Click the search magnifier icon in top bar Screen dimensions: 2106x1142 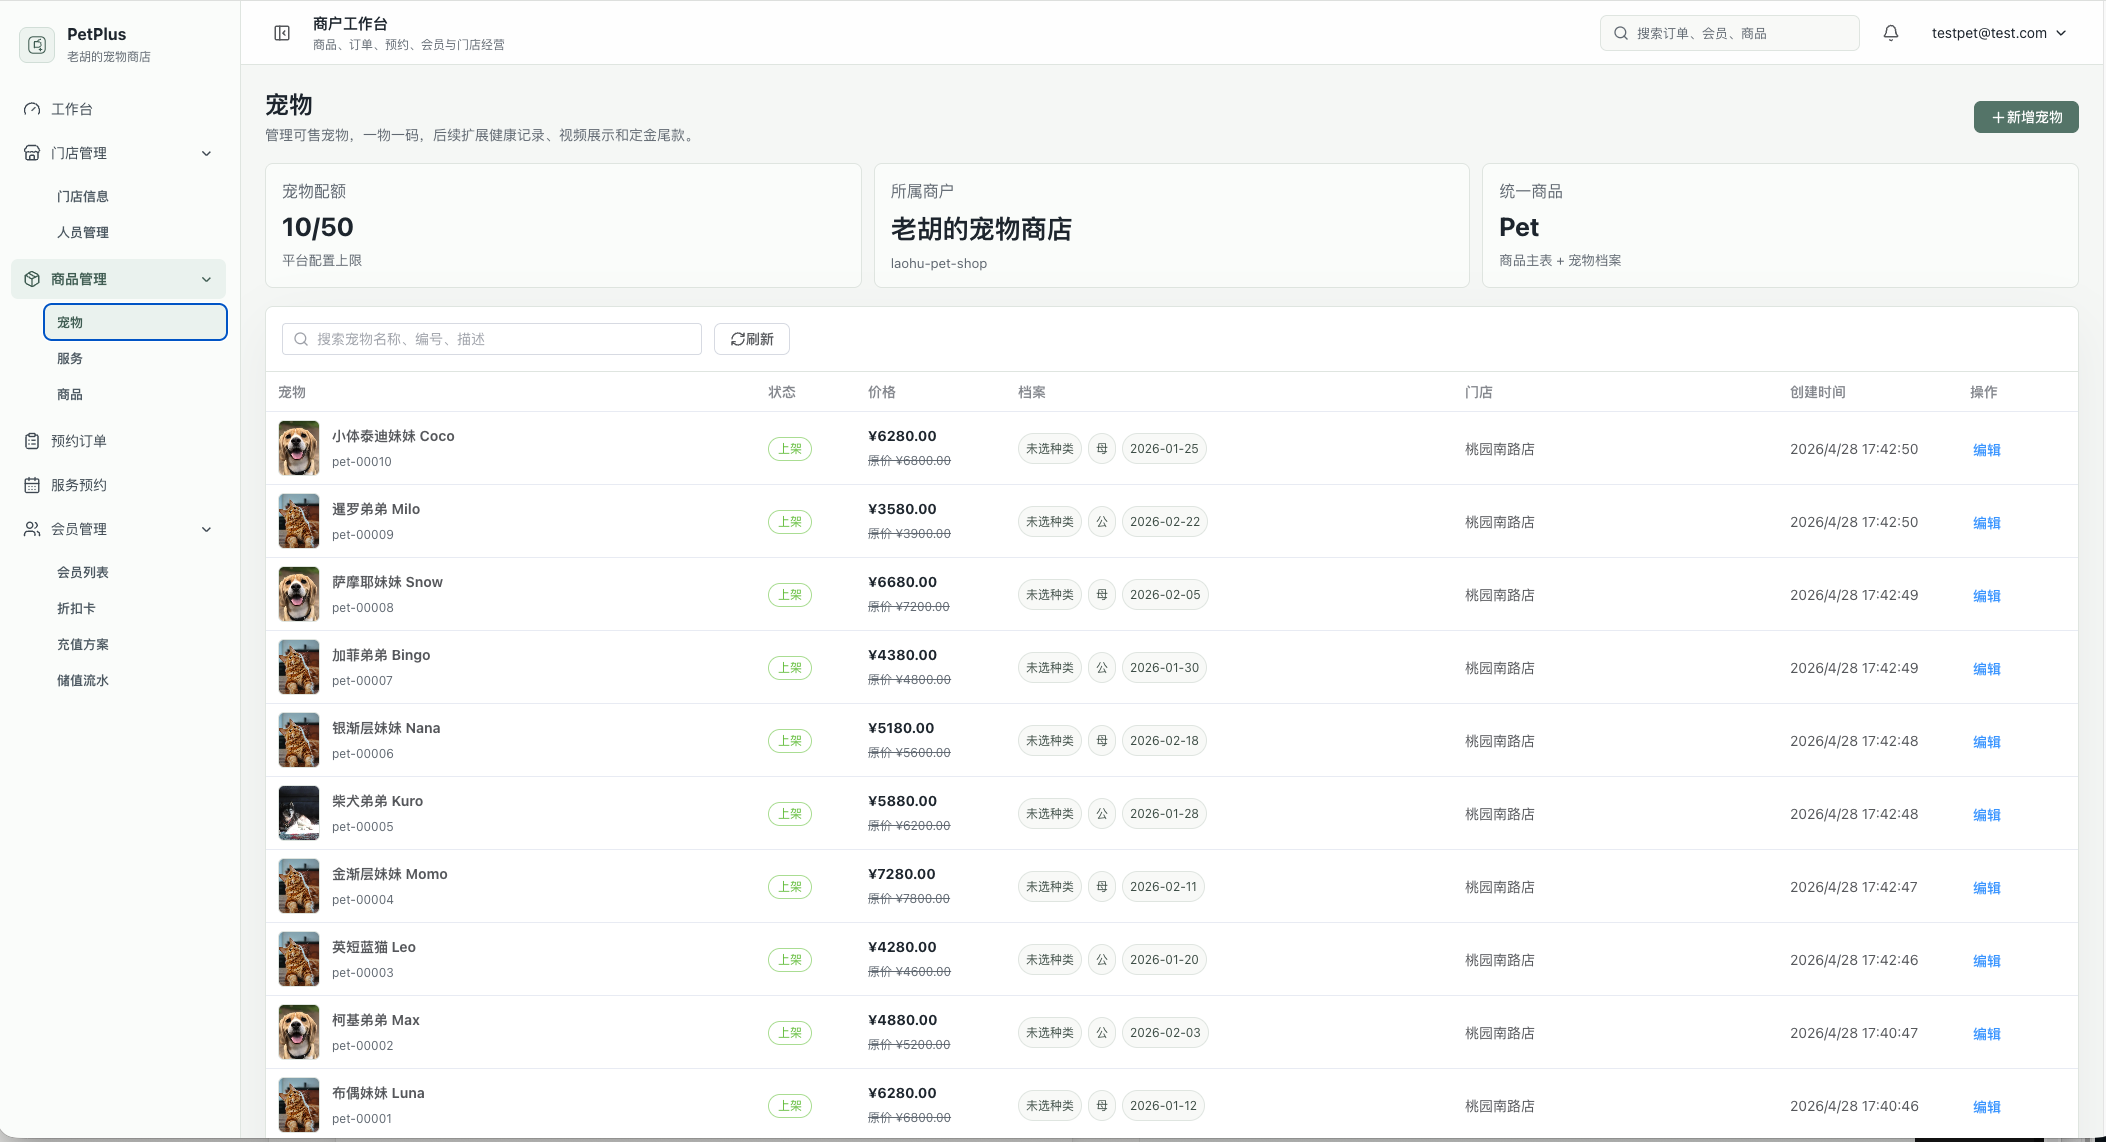[1621, 33]
